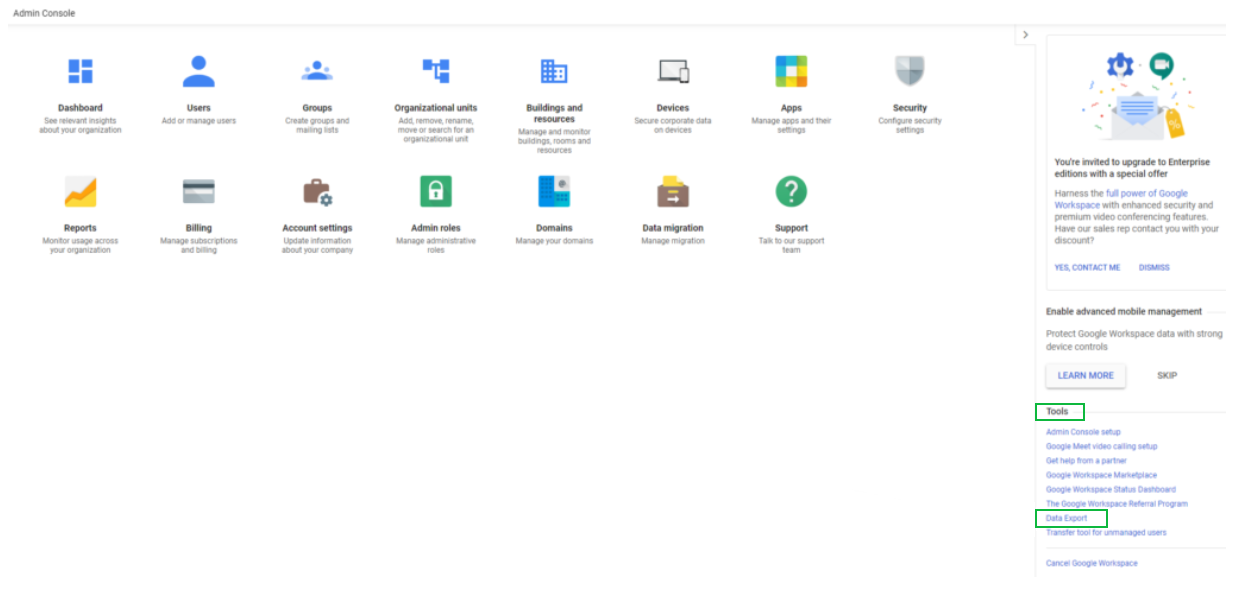
Task: Open Google Workspace Marketplace link
Action: point(1101,475)
